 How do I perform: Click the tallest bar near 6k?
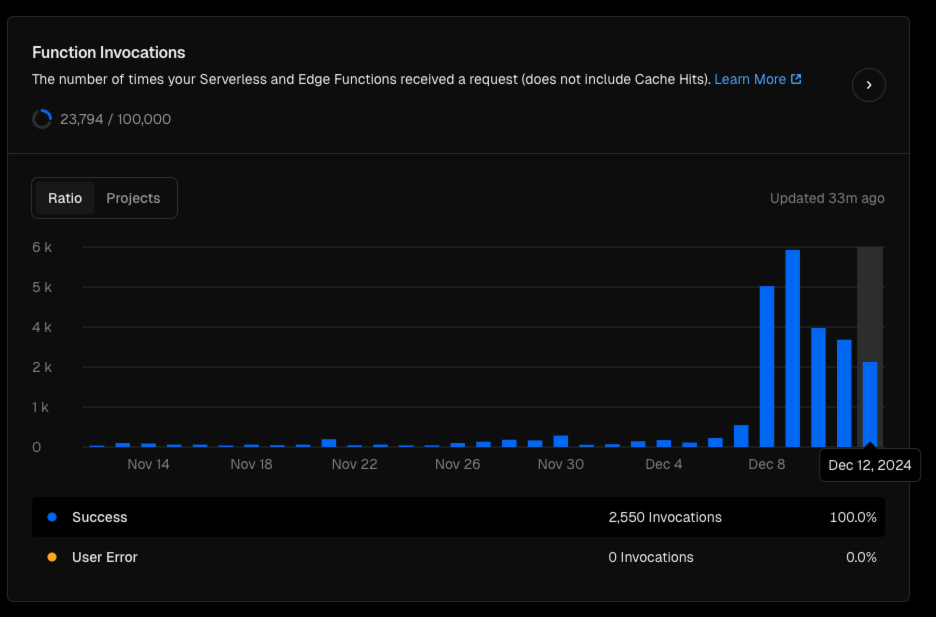pos(792,348)
